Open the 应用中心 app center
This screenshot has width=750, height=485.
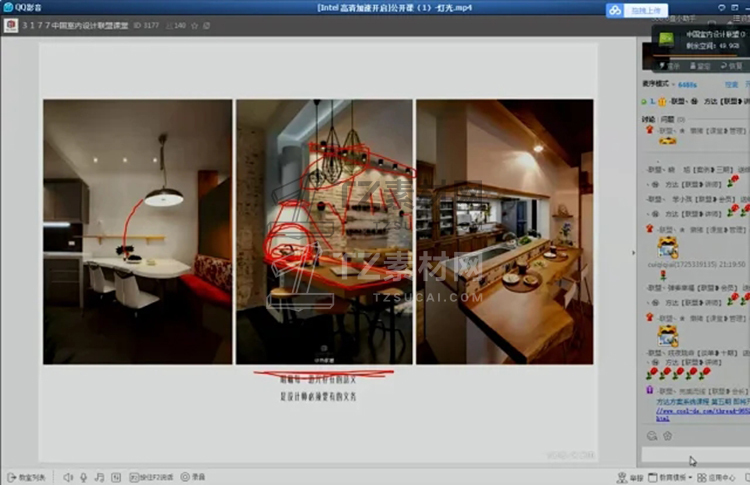tap(716, 477)
